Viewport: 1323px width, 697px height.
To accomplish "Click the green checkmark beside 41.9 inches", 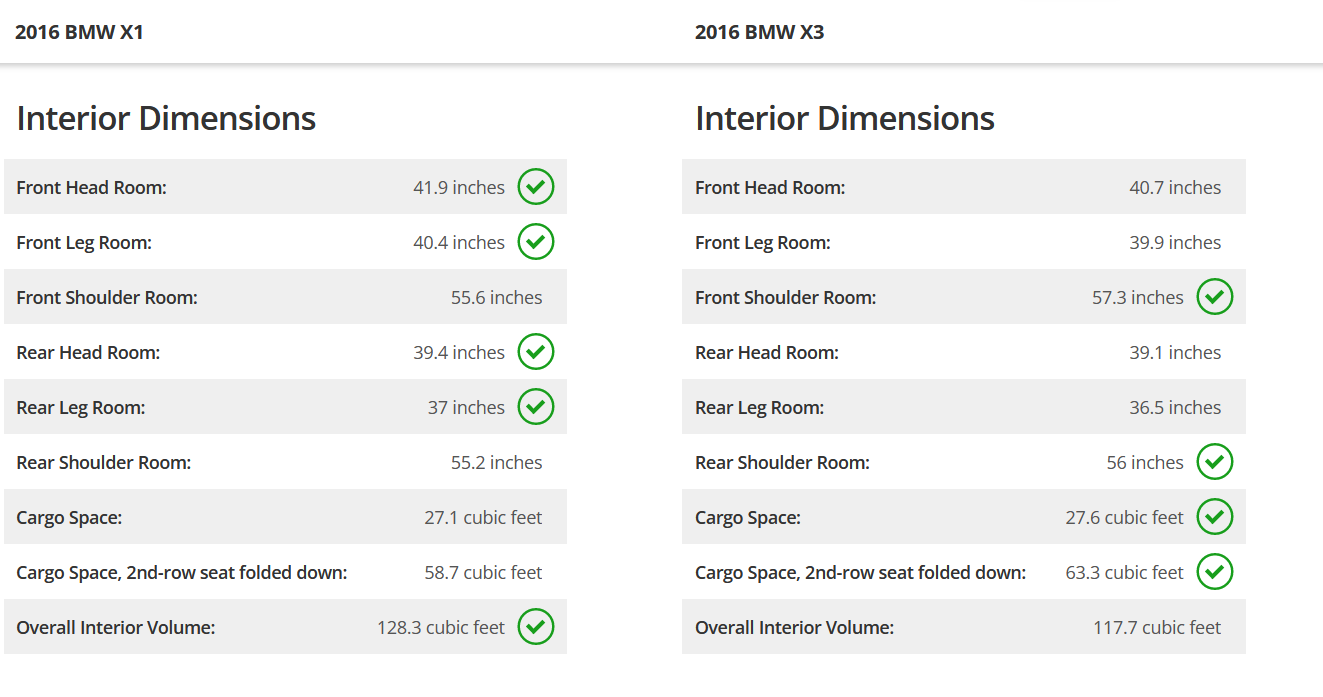I will 536,187.
